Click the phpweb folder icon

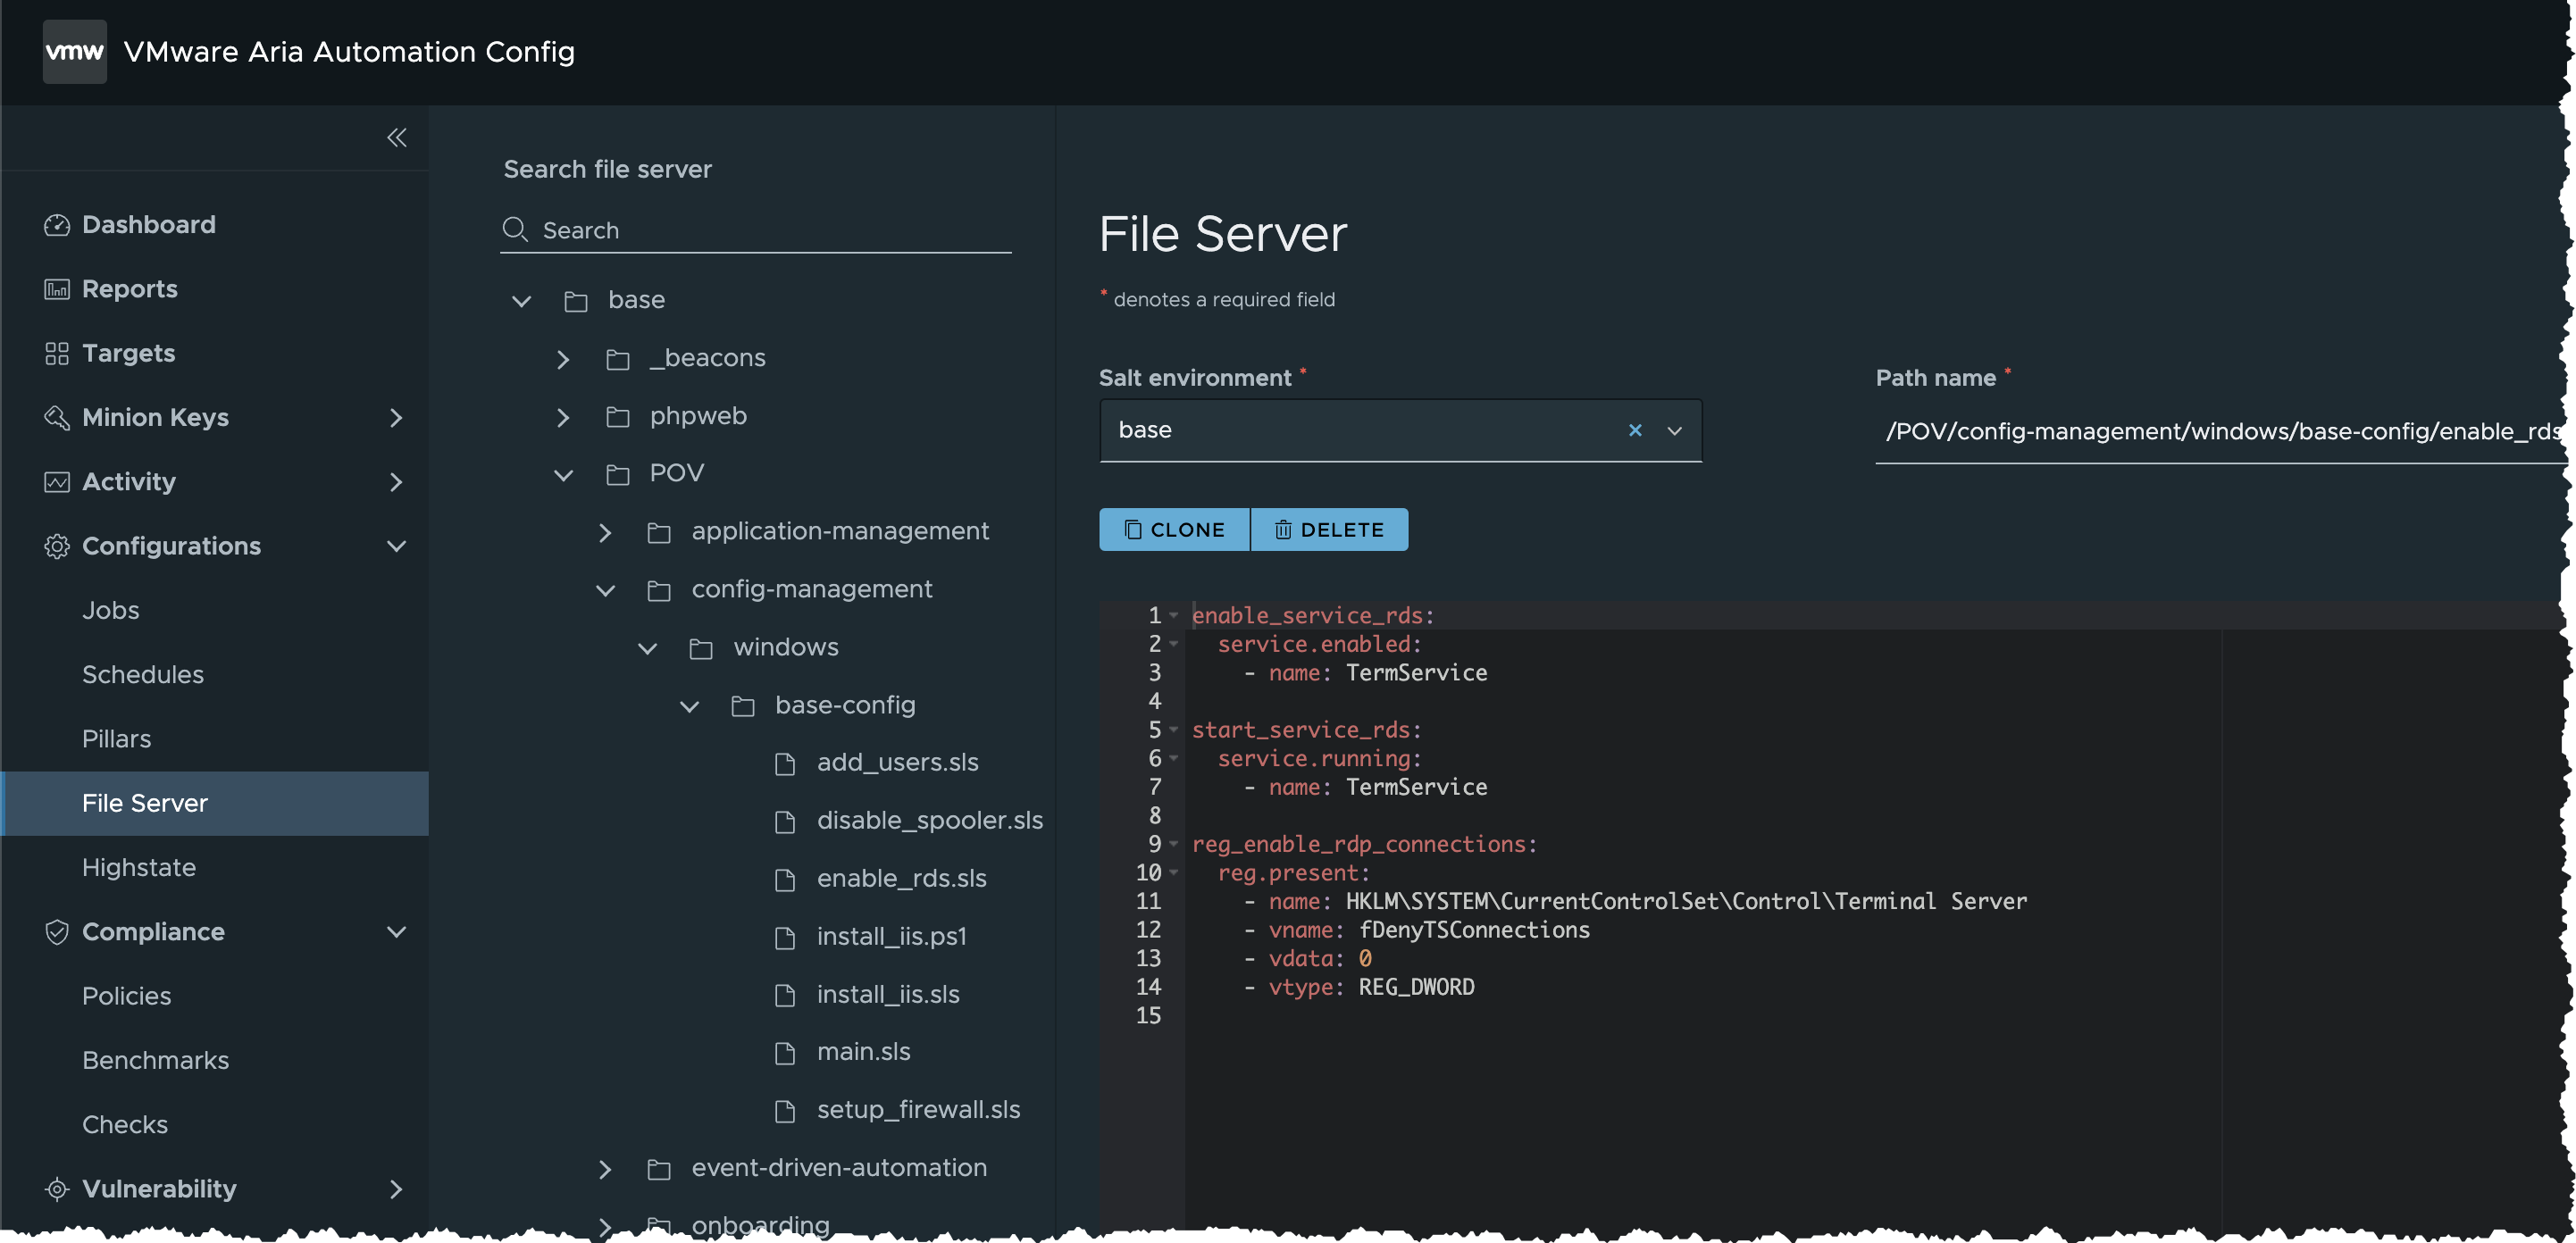click(x=618, y=417)
